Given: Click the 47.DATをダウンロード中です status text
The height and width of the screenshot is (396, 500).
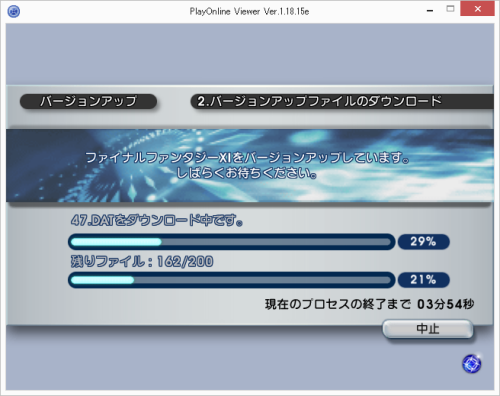Looking at the screenshot, I should point(157,220).
